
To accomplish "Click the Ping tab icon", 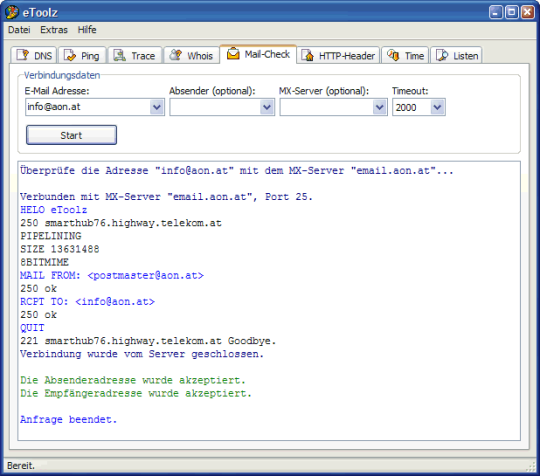I will tap(70, 55).
